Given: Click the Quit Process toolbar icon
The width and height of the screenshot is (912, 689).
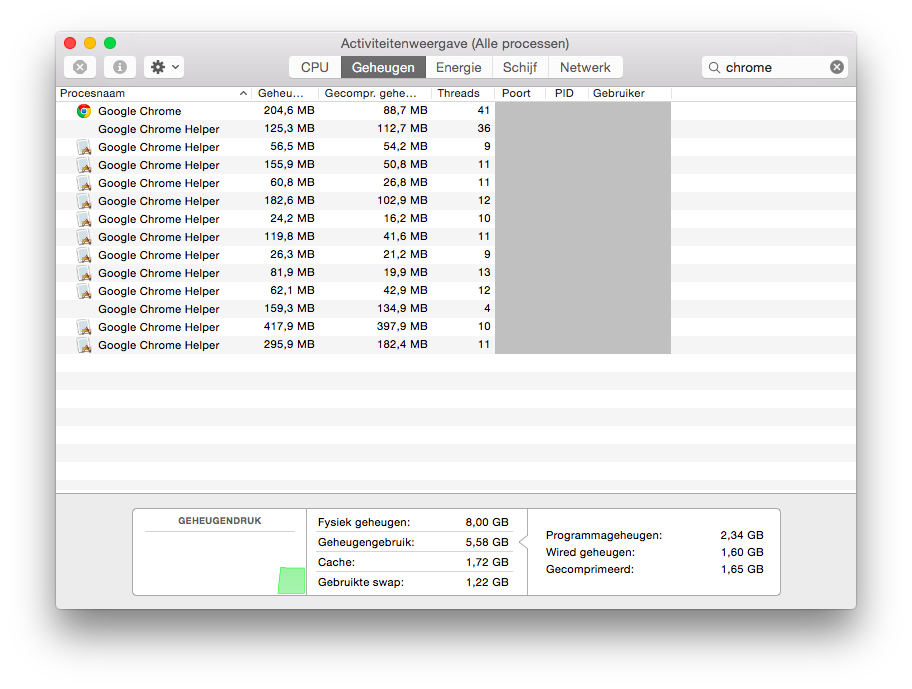Looking at the screenshot, I should (x=80, y=67).
